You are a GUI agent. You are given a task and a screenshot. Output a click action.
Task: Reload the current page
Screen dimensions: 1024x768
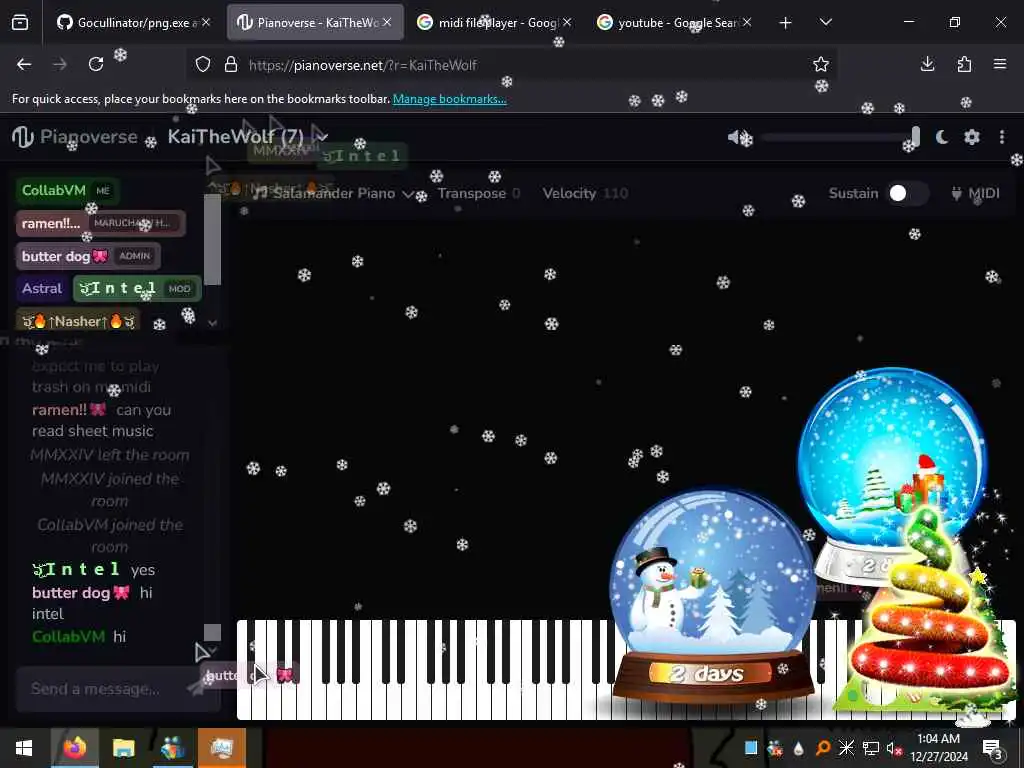(x=96, y=64)
